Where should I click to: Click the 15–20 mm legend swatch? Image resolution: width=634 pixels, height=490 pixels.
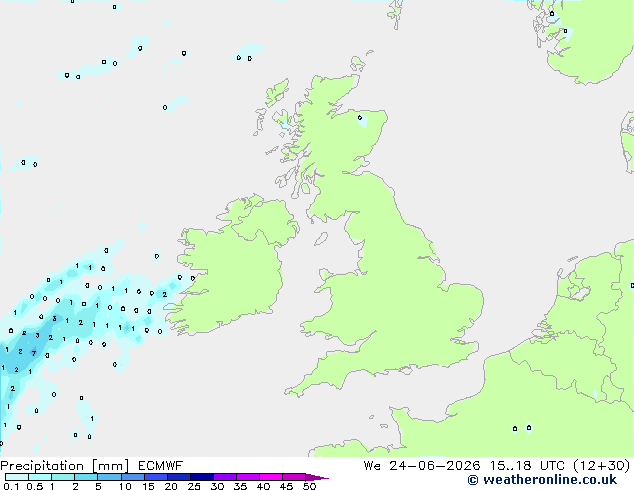point(155,477)
